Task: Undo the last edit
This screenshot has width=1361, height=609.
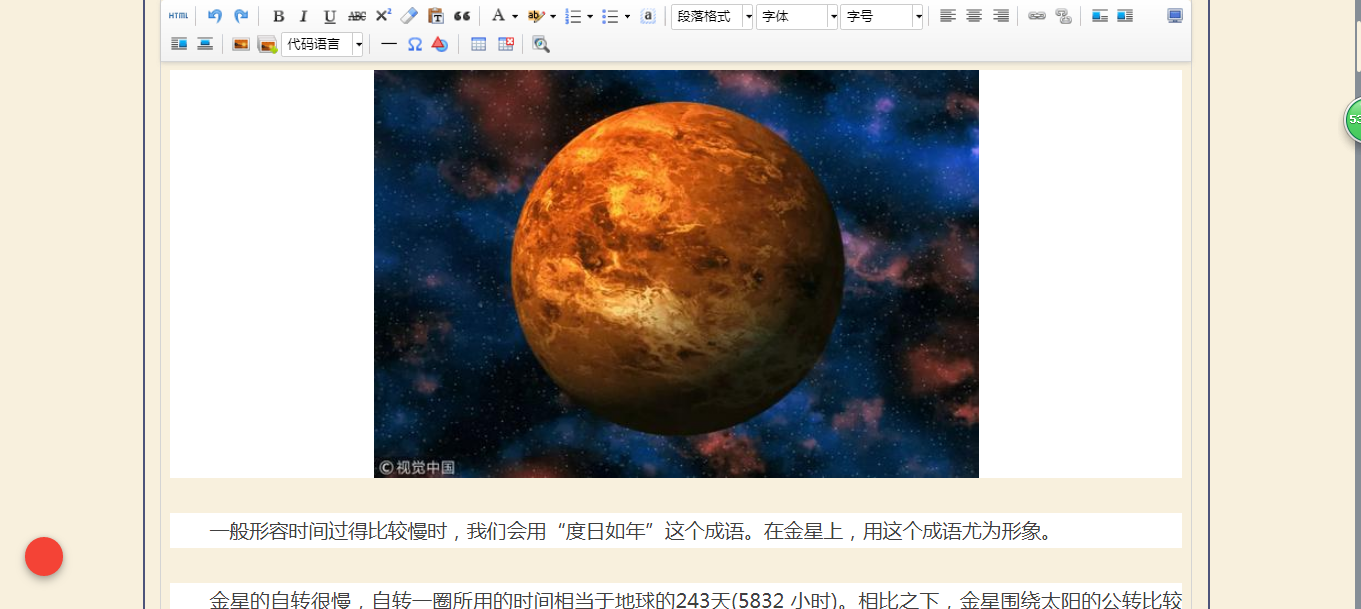Action: pyautogui.click(x=215, y=16)
